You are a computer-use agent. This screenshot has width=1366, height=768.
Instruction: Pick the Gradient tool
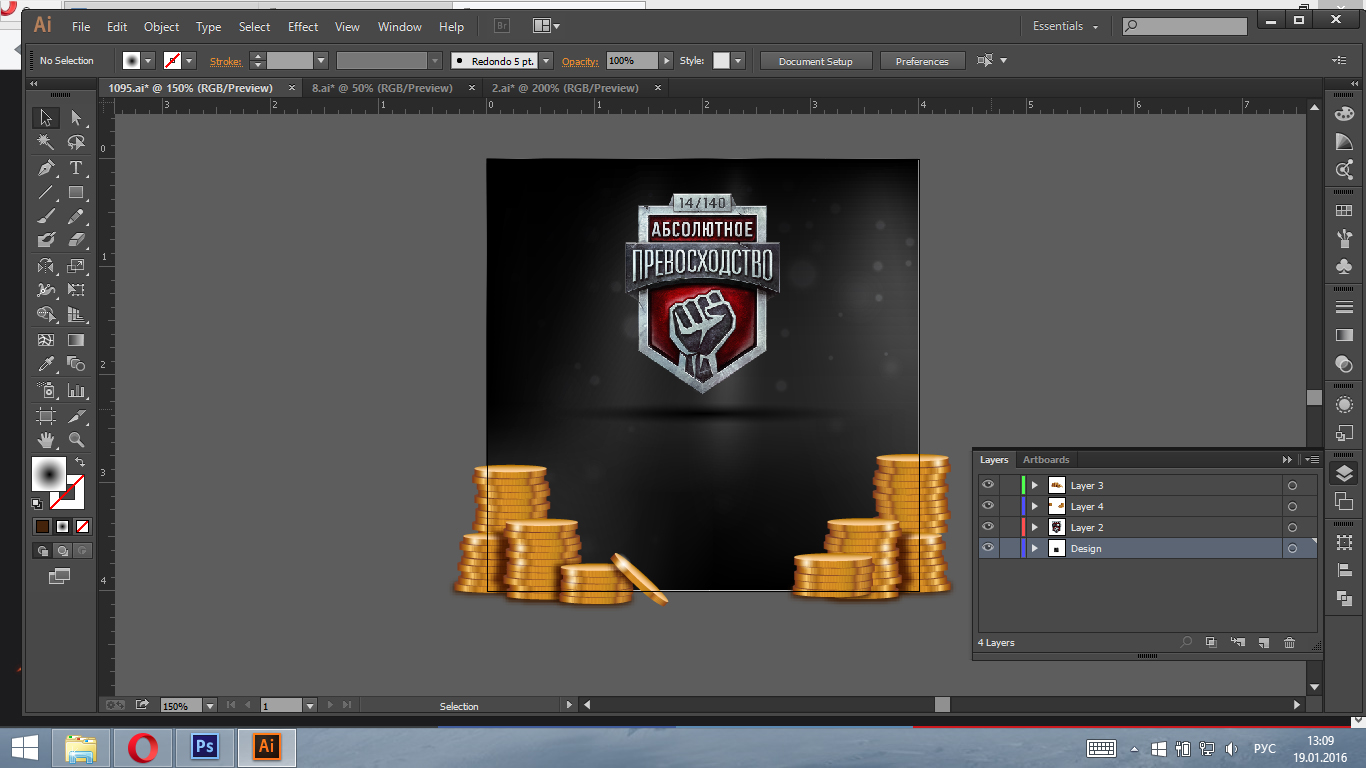[76, 341]
